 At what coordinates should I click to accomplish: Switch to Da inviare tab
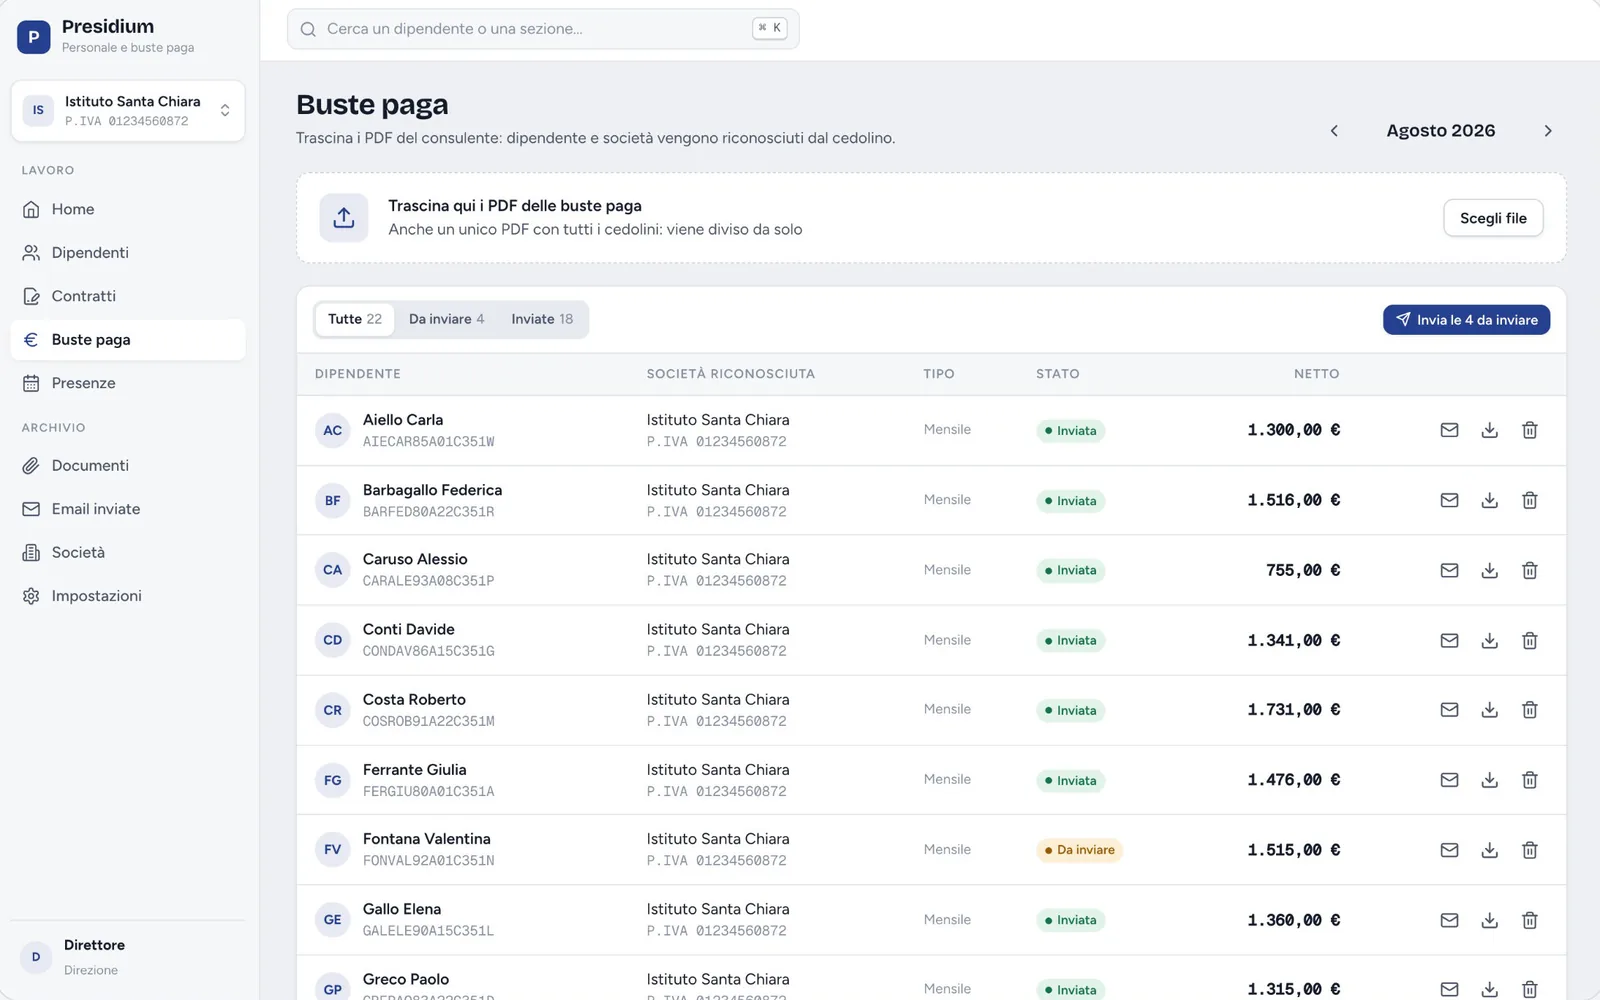446,319
